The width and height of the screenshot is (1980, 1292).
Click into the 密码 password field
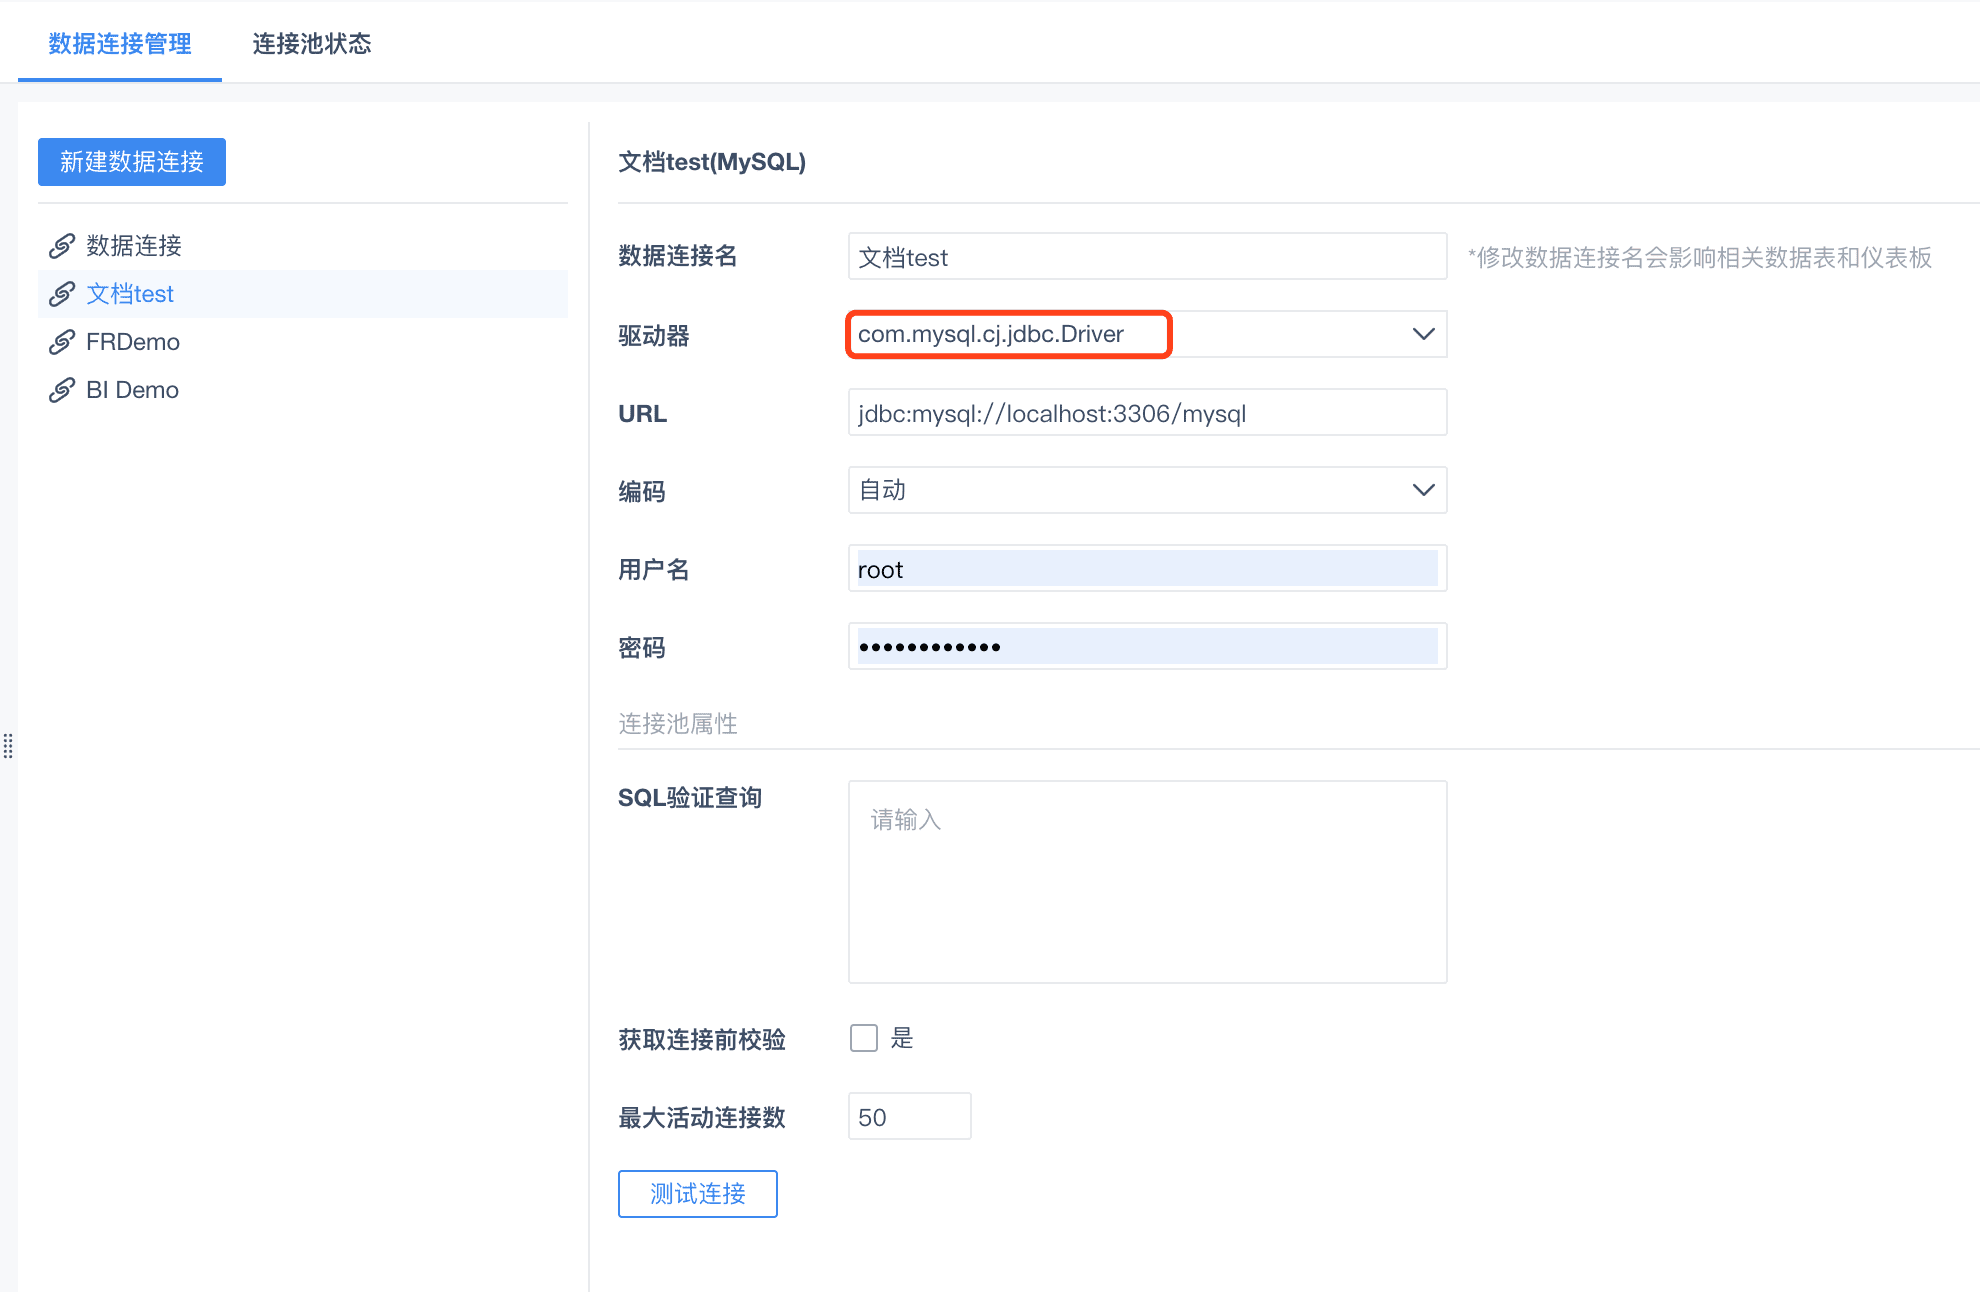pos(1147,647)
